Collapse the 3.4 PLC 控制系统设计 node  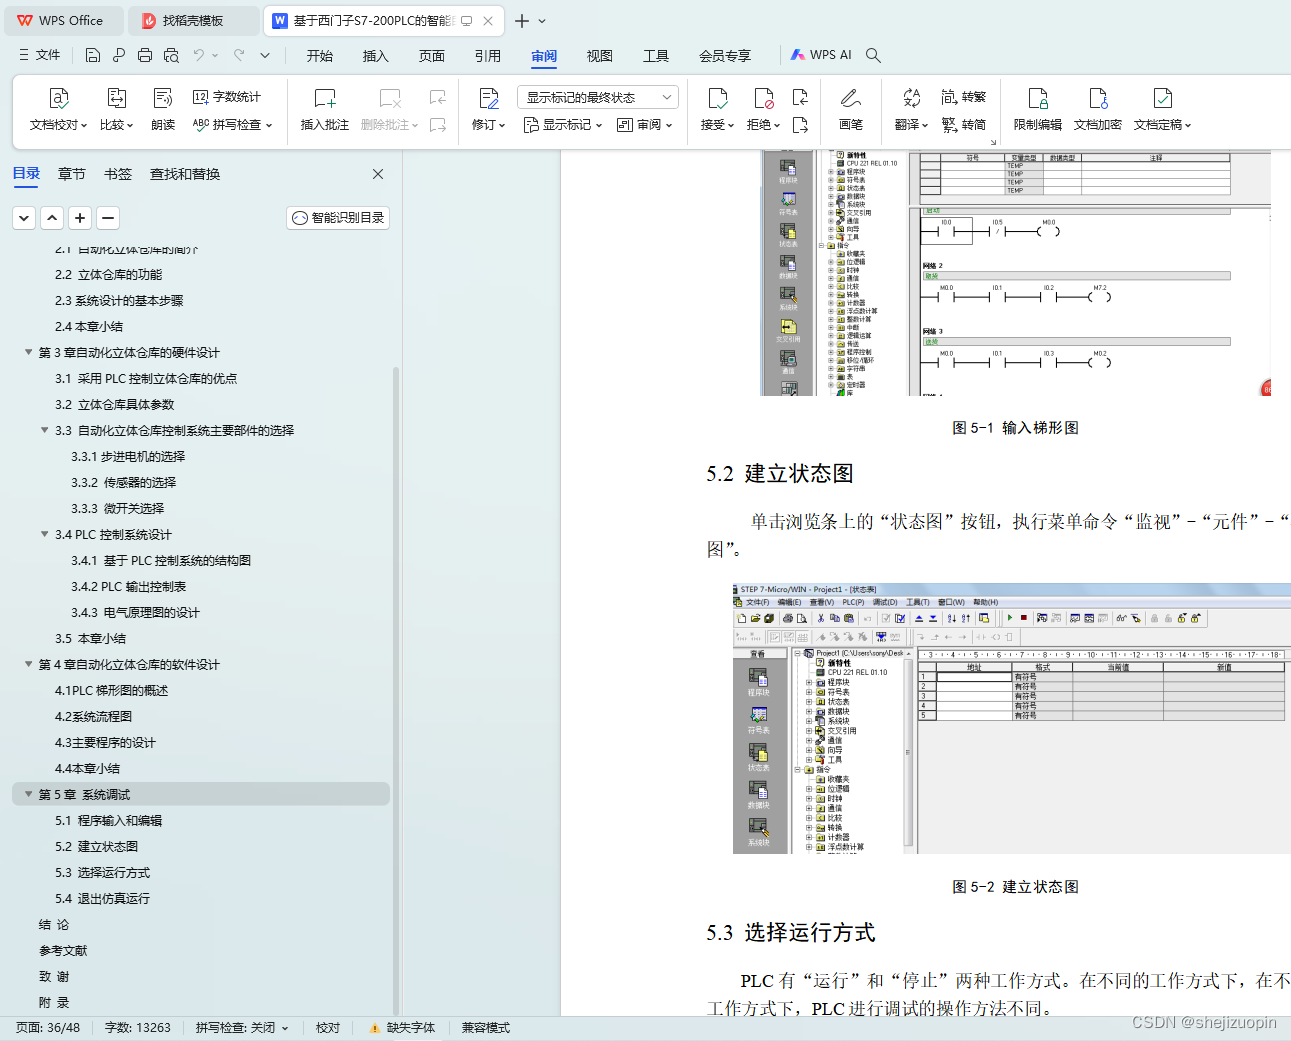(44, 534)
